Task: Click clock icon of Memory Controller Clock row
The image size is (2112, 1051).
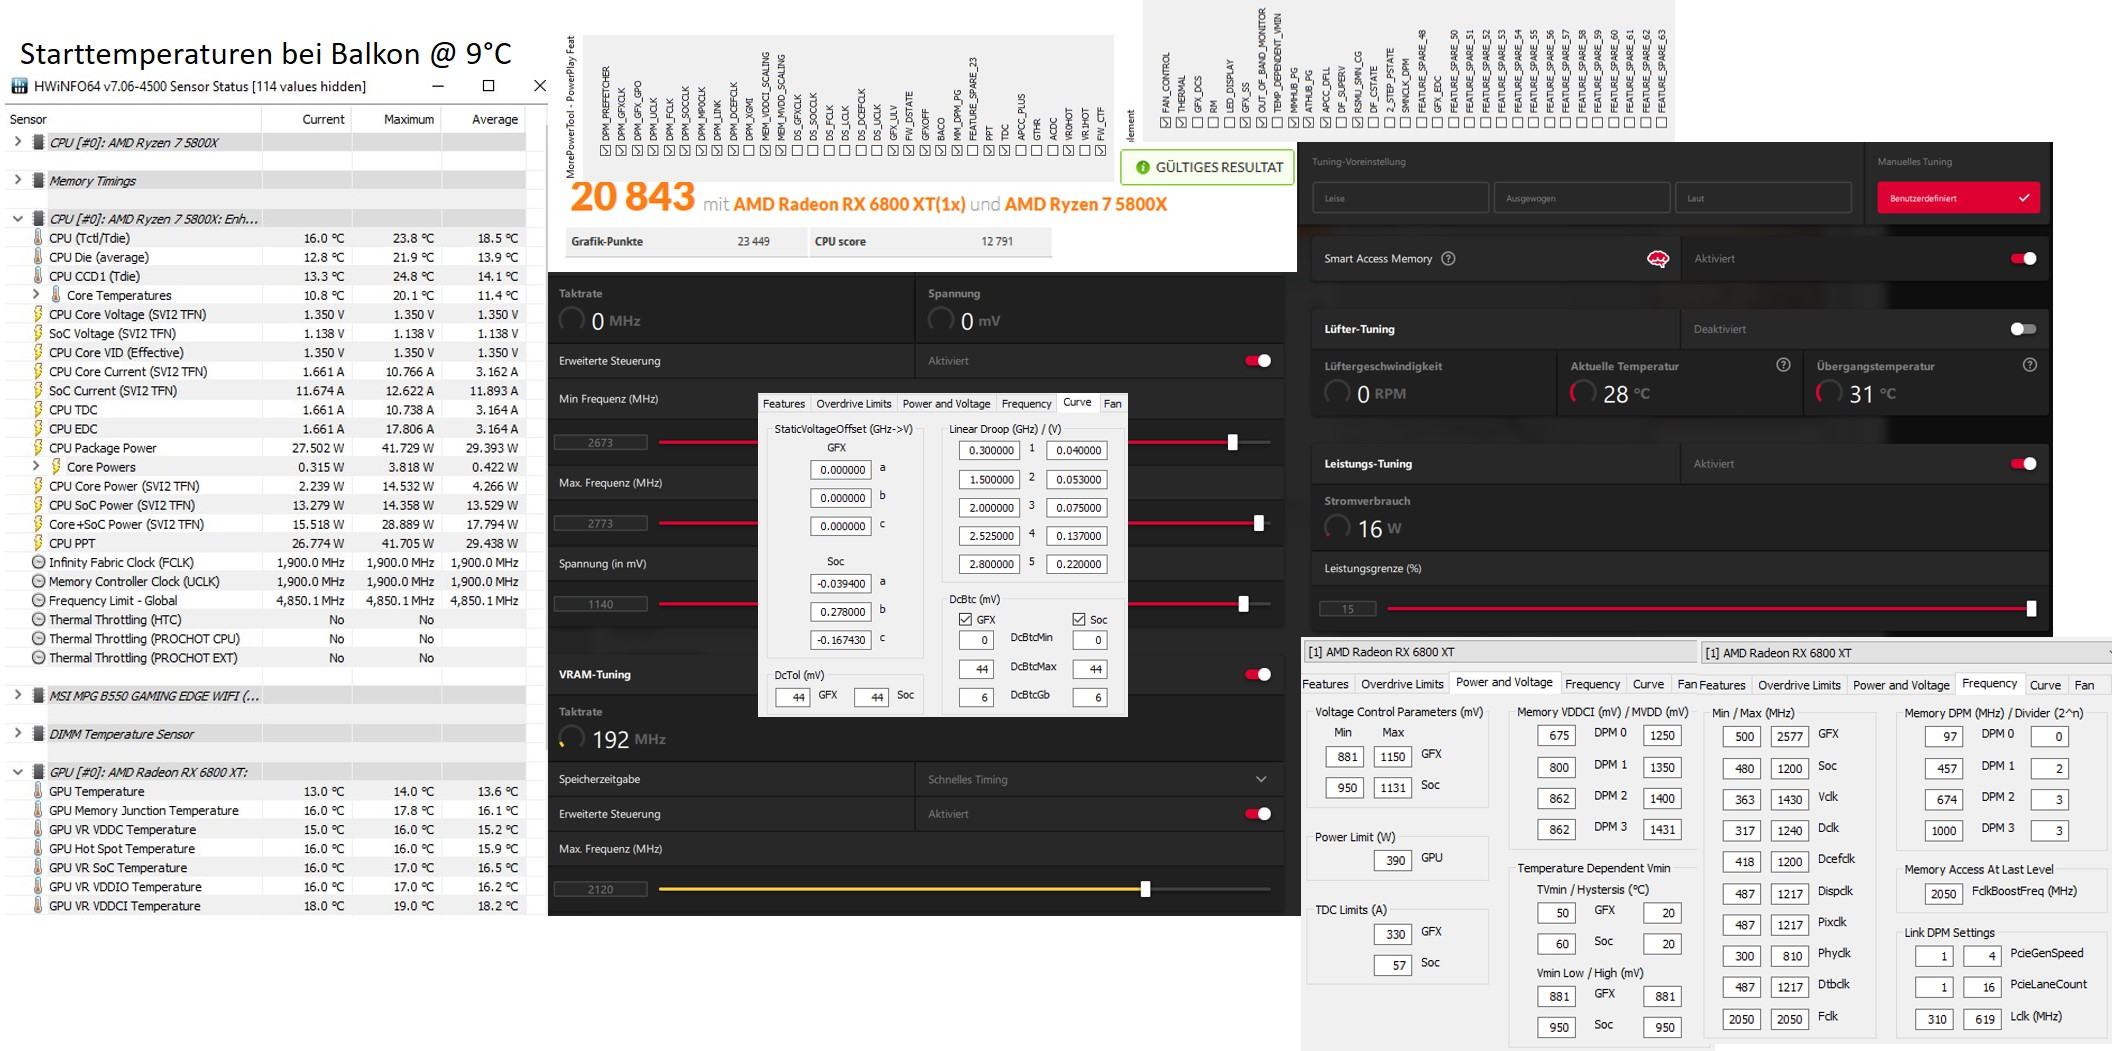Action: (x=38, y=581)
